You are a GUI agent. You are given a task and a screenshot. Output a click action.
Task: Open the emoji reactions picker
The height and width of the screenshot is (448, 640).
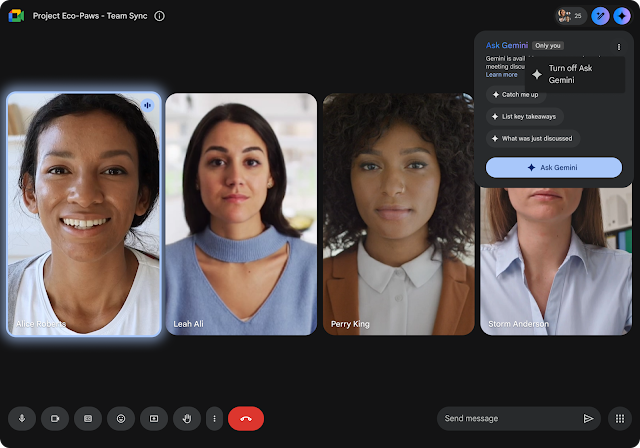pos(121,418)
